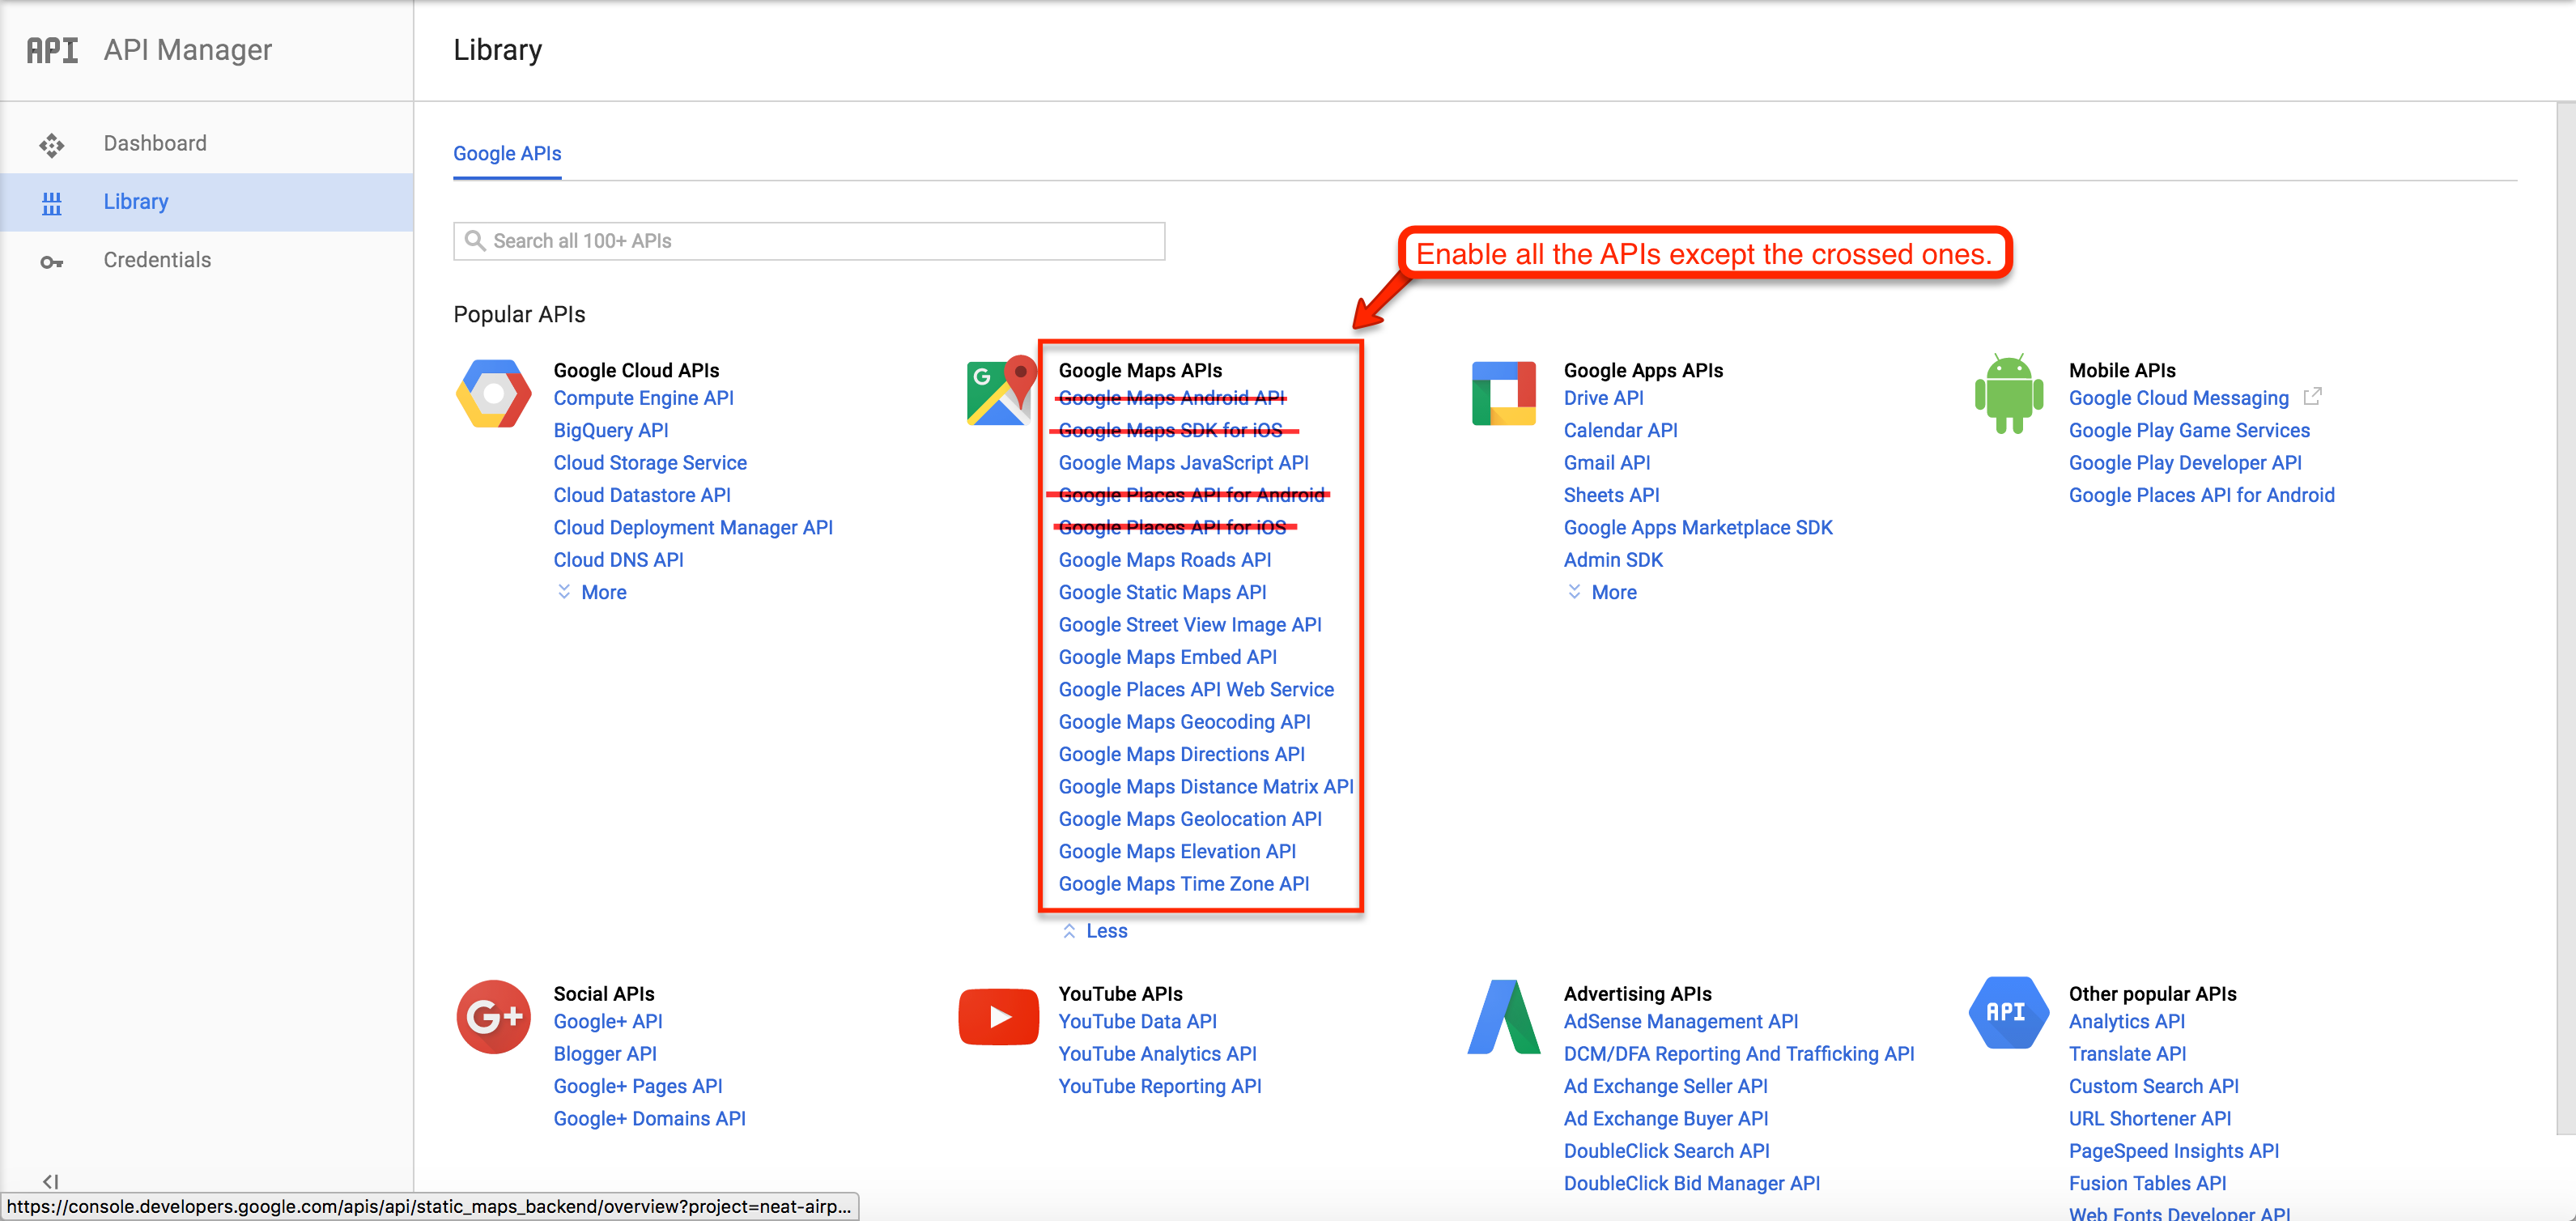Open Google Static Maps API

click(1162, 592)
